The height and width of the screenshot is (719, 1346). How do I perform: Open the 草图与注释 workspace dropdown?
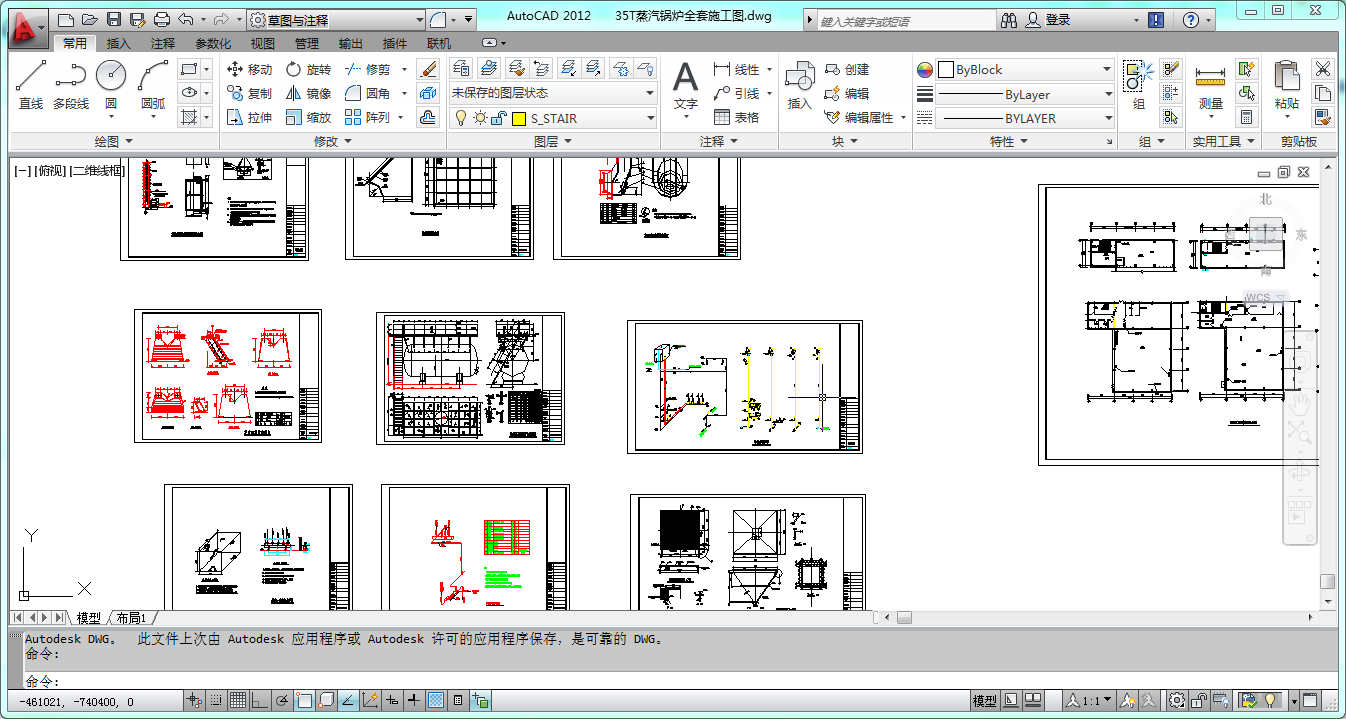[x=336, y=20]
